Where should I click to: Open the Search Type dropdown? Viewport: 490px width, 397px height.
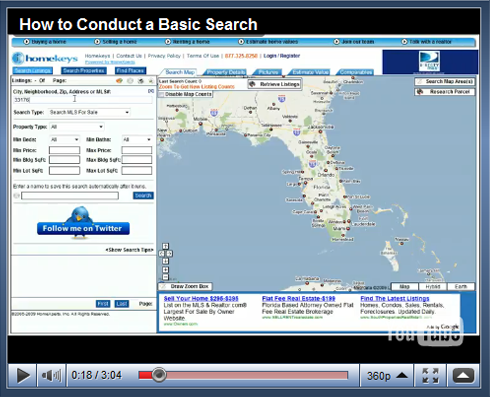coord(89,112)
